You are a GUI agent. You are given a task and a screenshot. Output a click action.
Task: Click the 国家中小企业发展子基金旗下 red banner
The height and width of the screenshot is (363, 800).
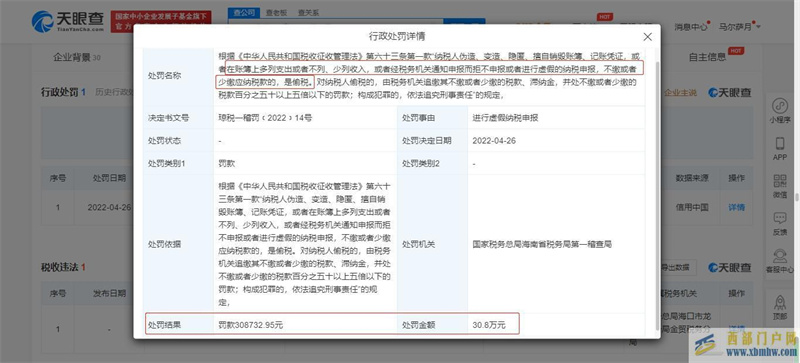coord(161,21)
